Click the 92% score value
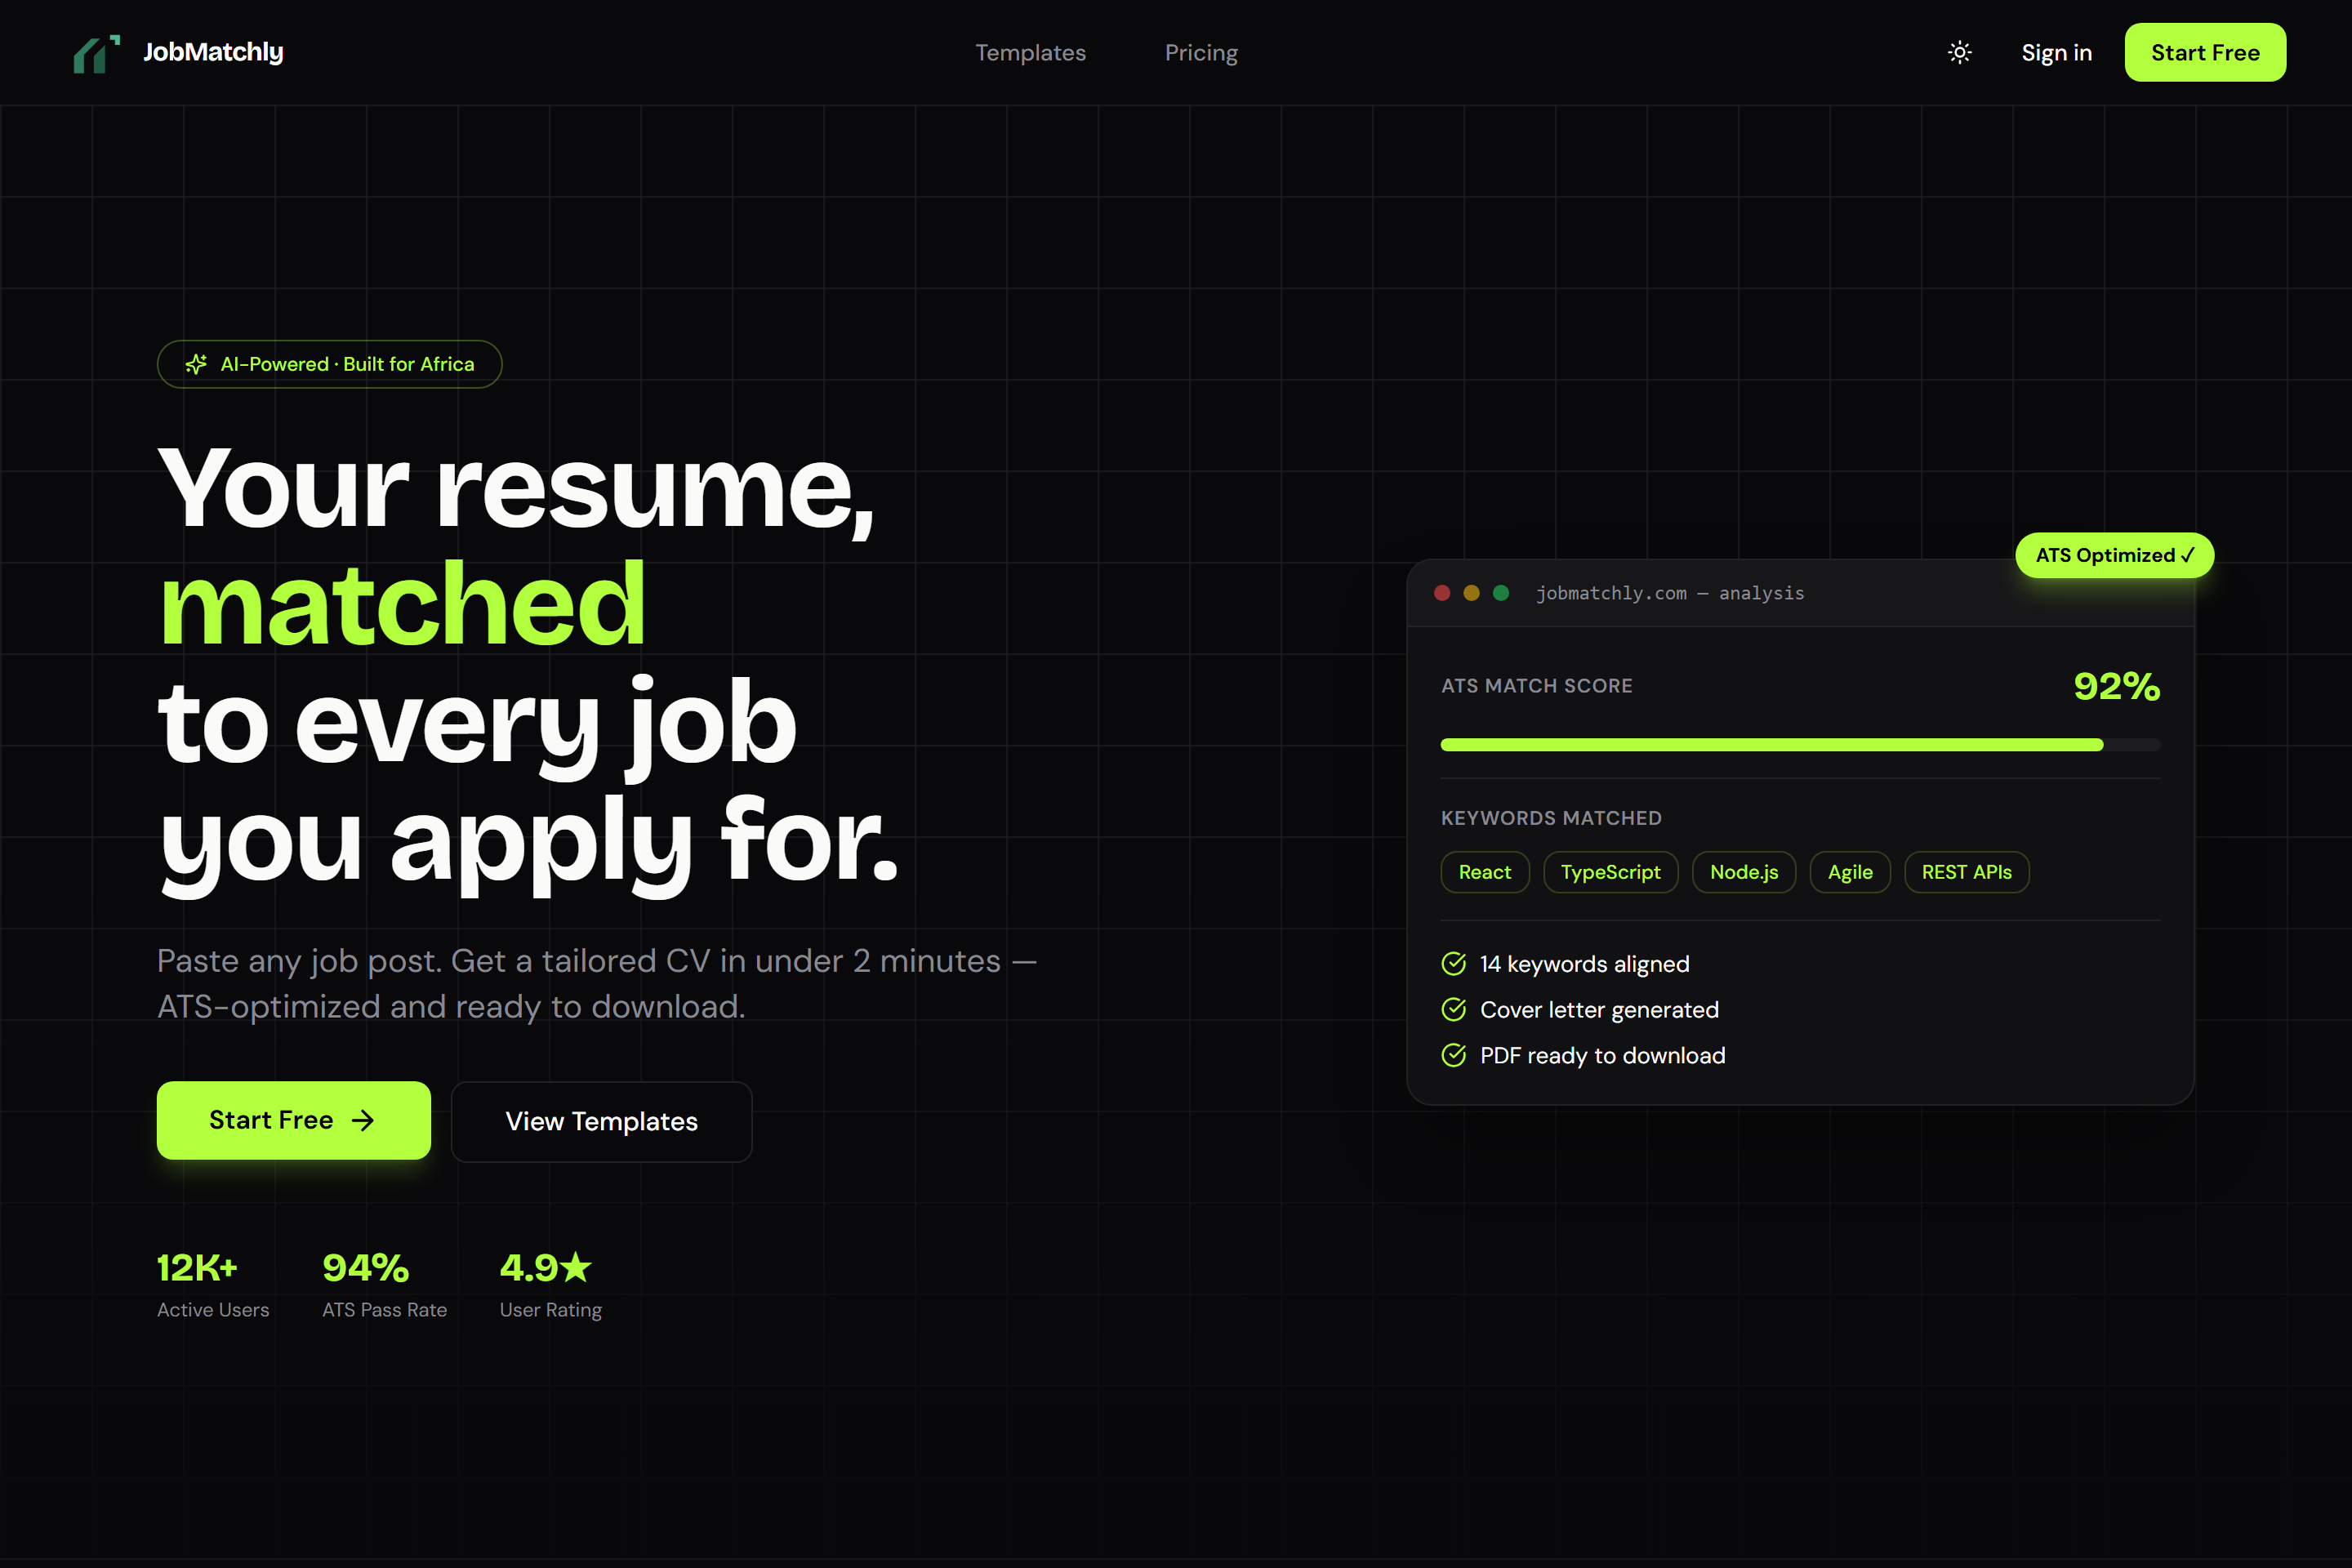The width and height of the screenshot is (2352, 1568). point(2116,686)
